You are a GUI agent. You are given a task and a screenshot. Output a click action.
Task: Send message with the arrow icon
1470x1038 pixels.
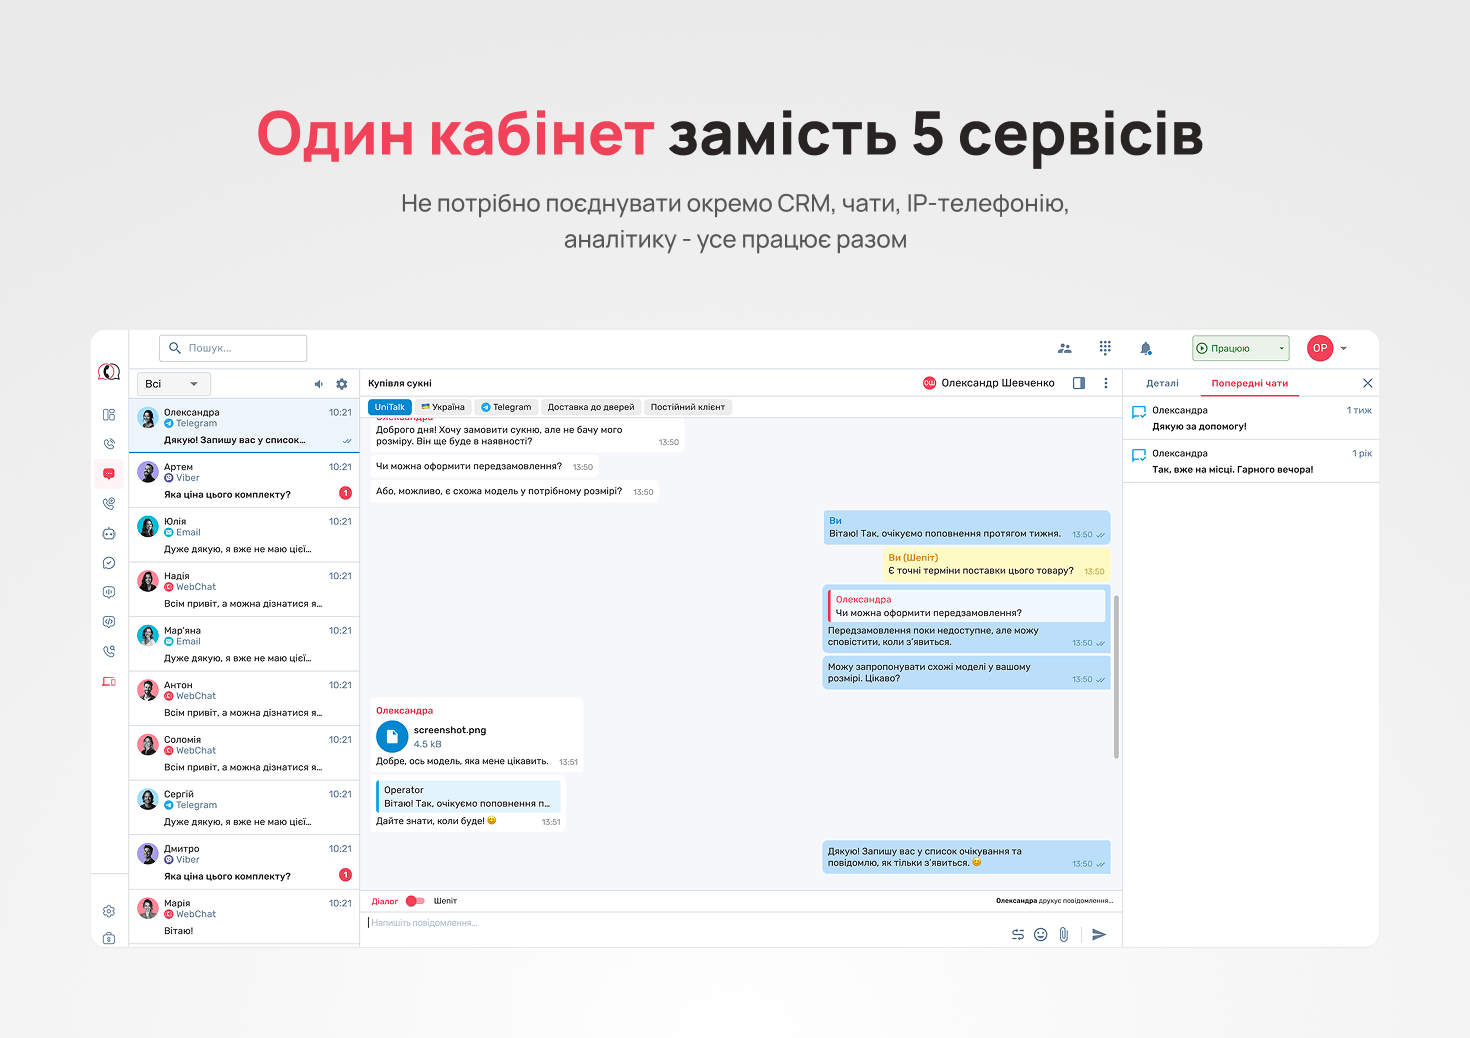pos(1099,934)
